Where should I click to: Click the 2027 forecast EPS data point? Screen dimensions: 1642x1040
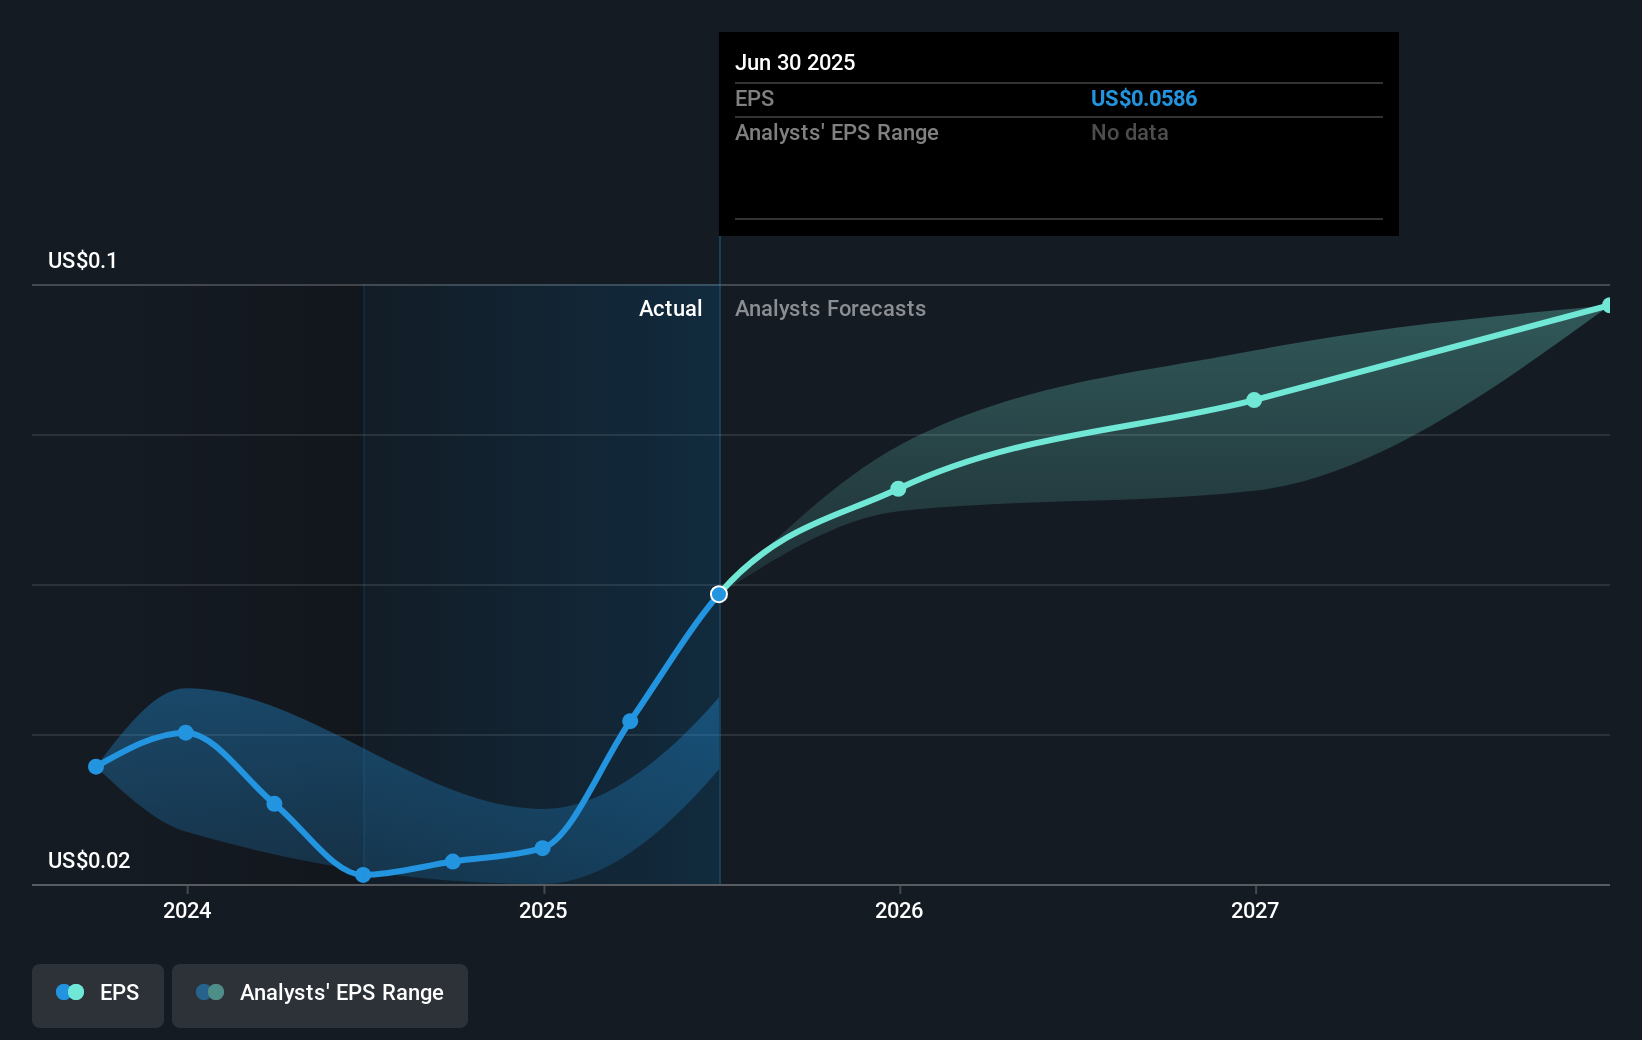pyautogui.click(x=1254, y=400)
